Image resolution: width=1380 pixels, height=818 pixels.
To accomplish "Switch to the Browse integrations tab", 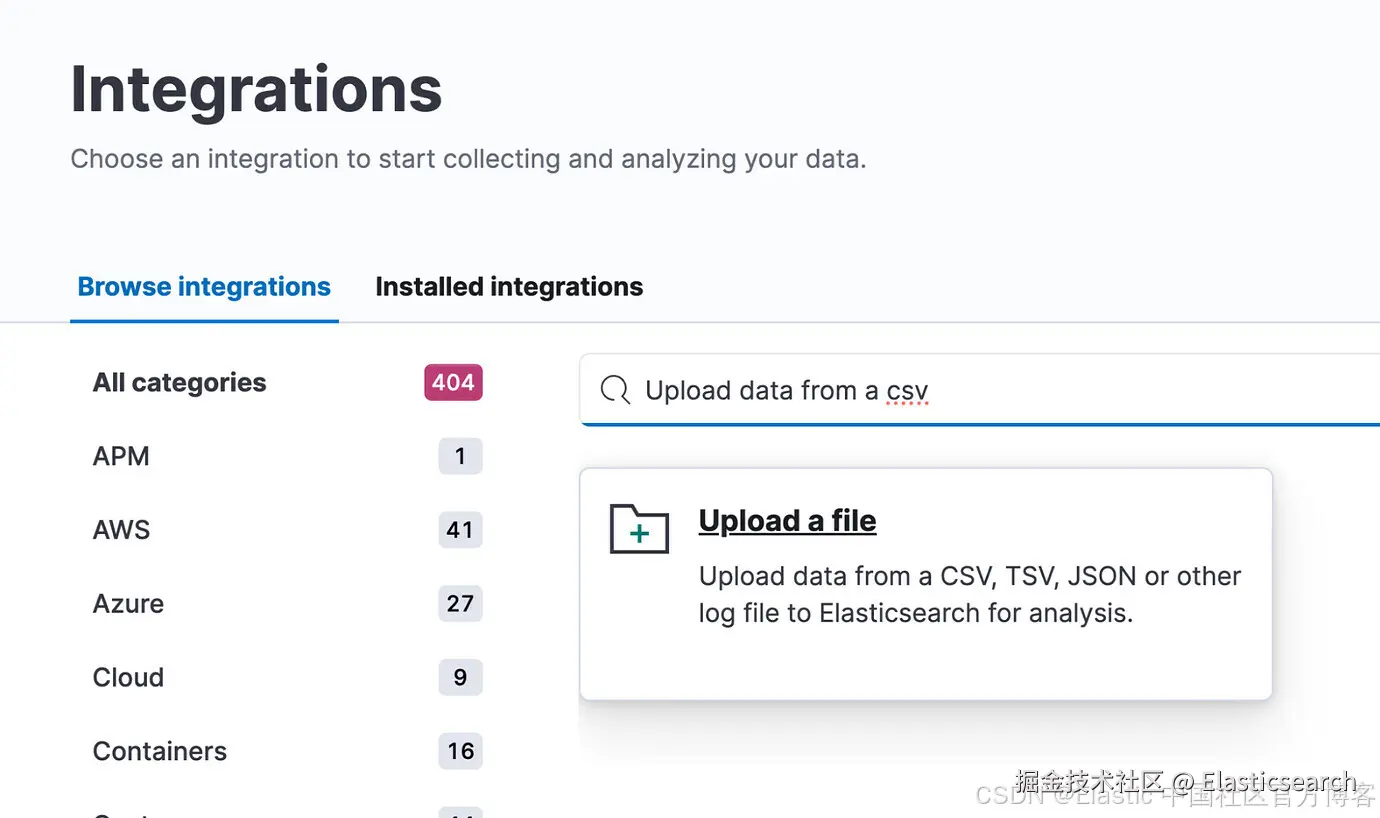I will point(204,287).
